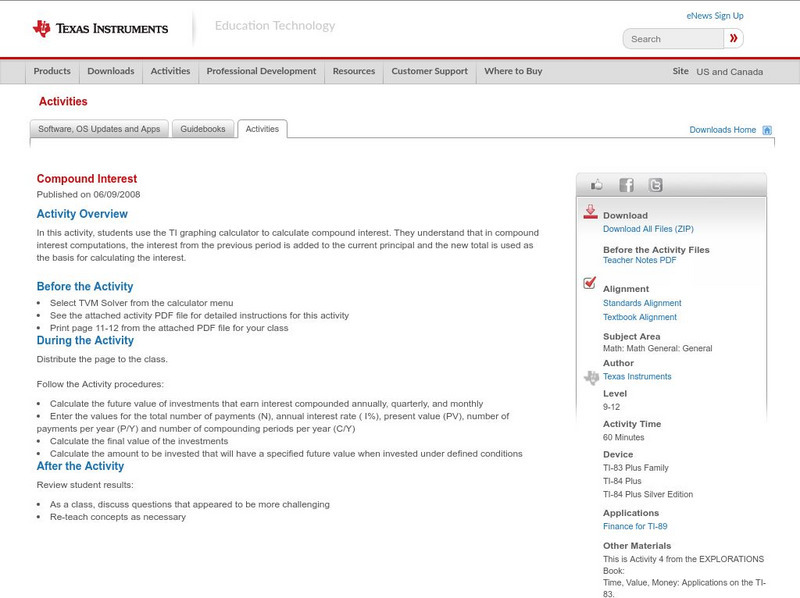Share the activity on Facebook
This screenshot has height=598, width=800.
pos(626,185)
